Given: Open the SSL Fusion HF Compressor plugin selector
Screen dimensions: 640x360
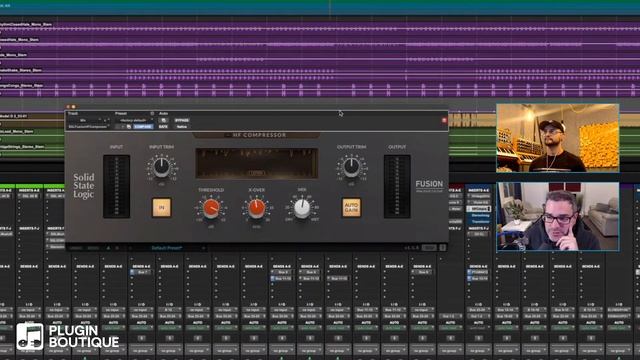Looking at the screenshot, I should tap(88, 127).
